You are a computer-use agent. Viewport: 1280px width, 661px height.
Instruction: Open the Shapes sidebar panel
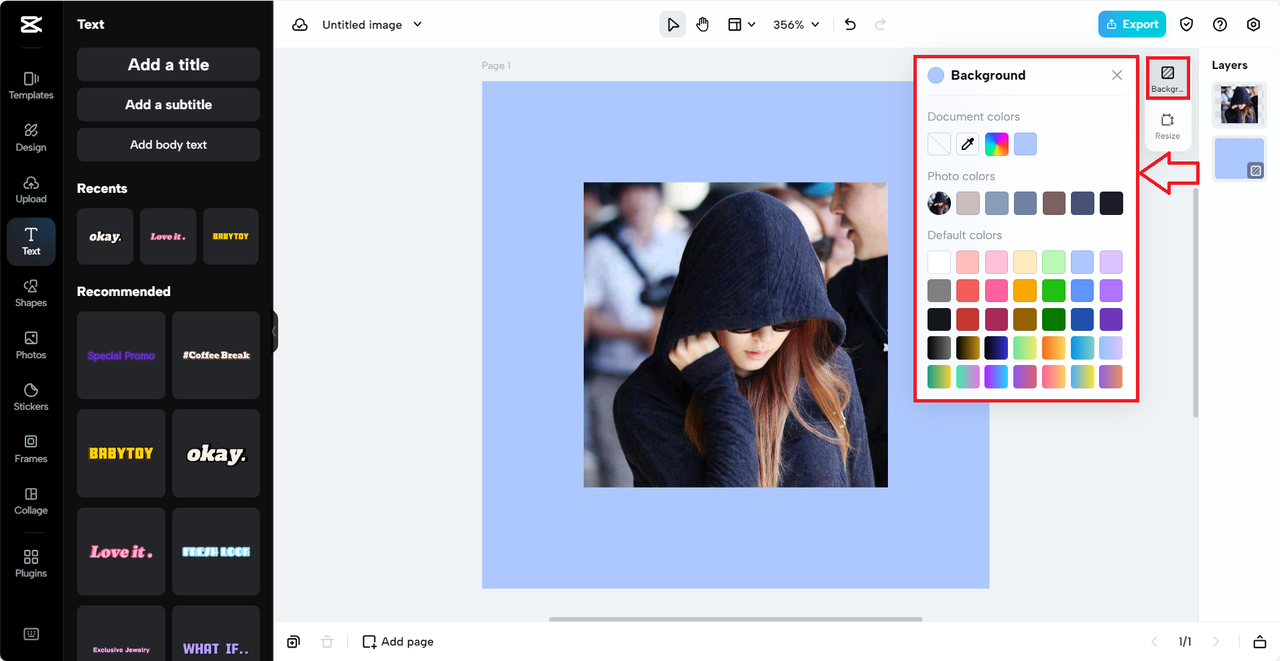[x=31, y=293]
